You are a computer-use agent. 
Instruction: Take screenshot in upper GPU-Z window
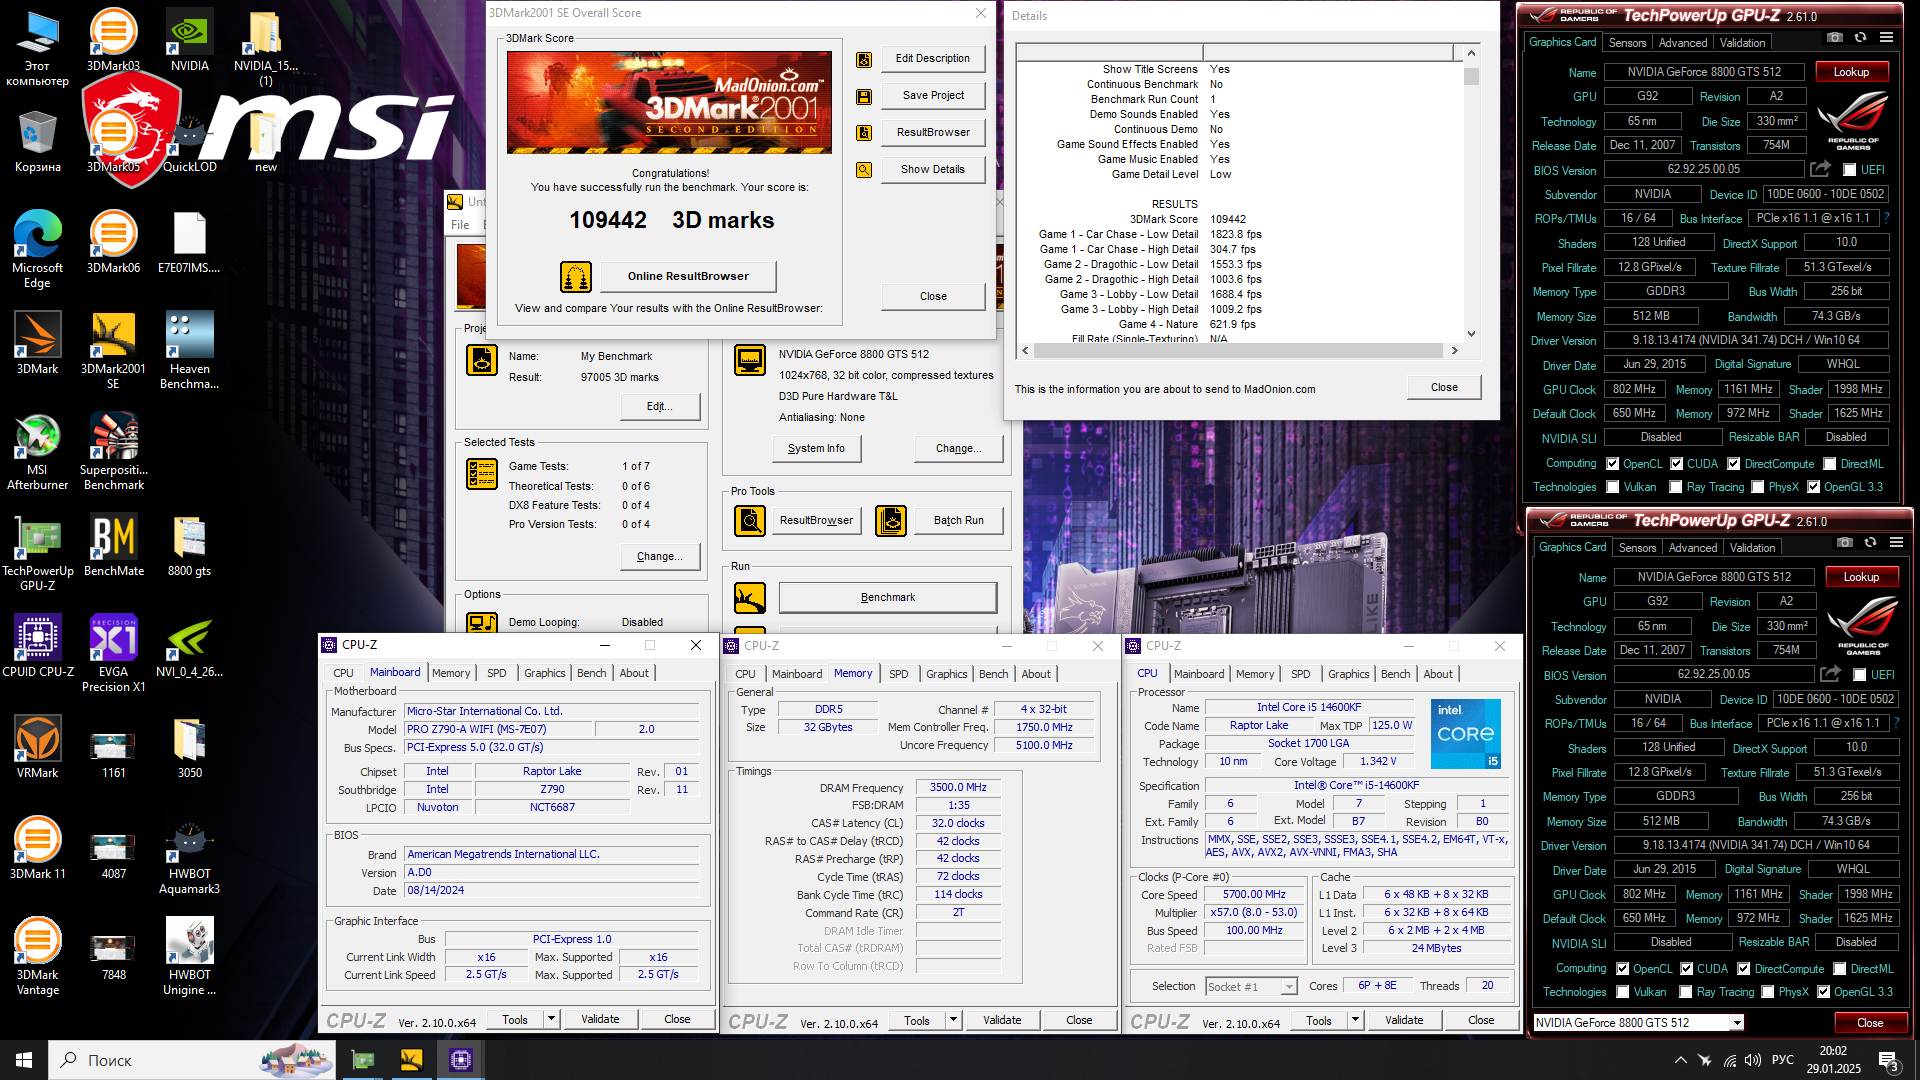pyautogui.click(x=1834, y=38)
